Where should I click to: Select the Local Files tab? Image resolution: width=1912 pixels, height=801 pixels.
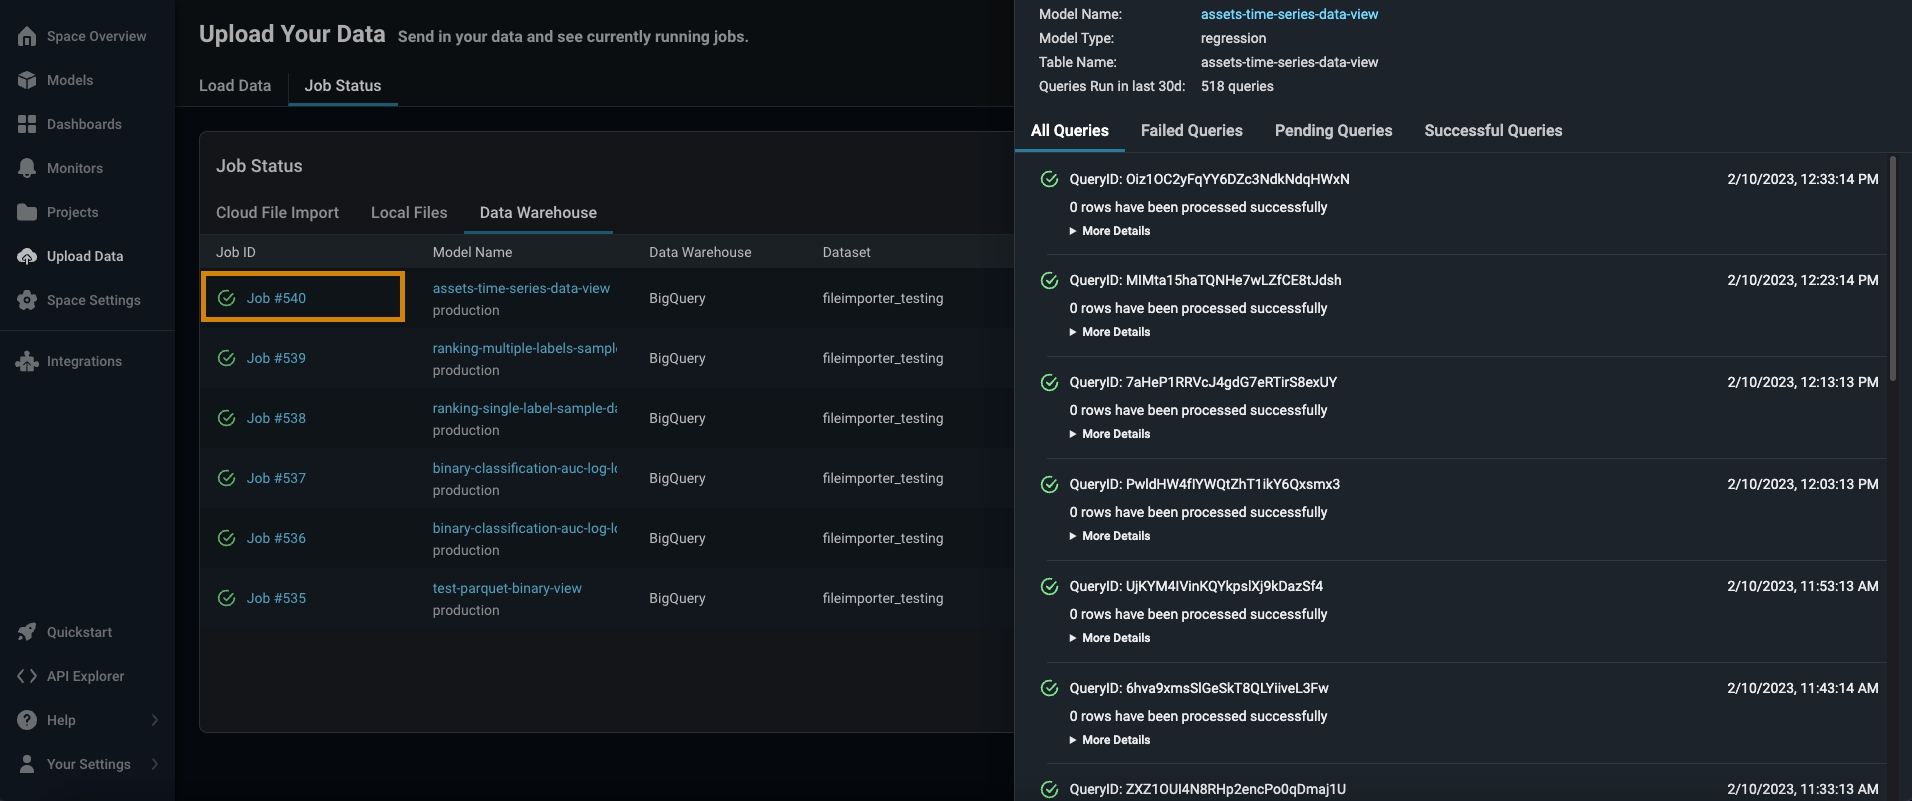pos(409,213)
